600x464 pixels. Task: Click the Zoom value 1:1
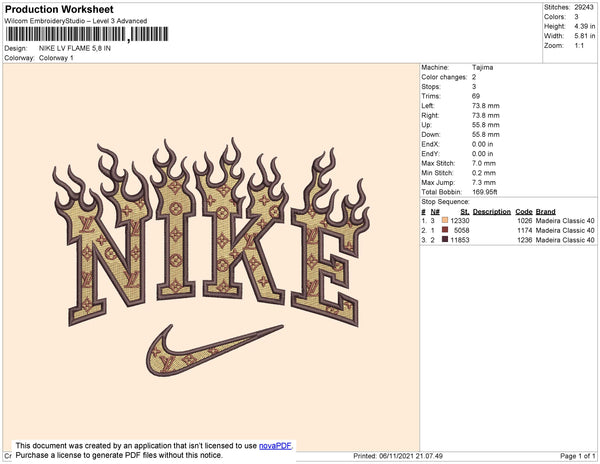[x=579, y=46]
